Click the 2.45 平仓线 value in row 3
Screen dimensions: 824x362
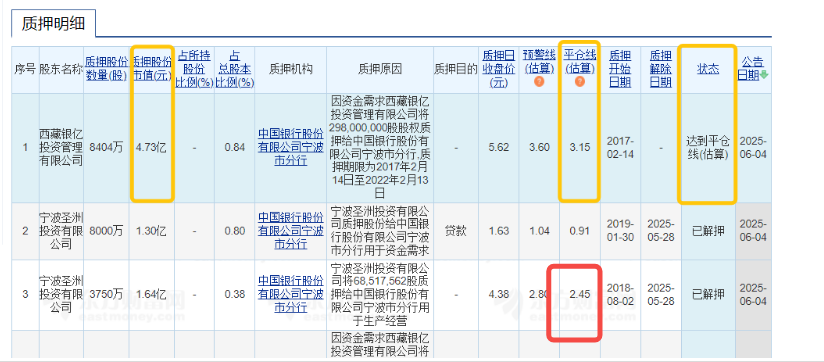tap(580, 295)
